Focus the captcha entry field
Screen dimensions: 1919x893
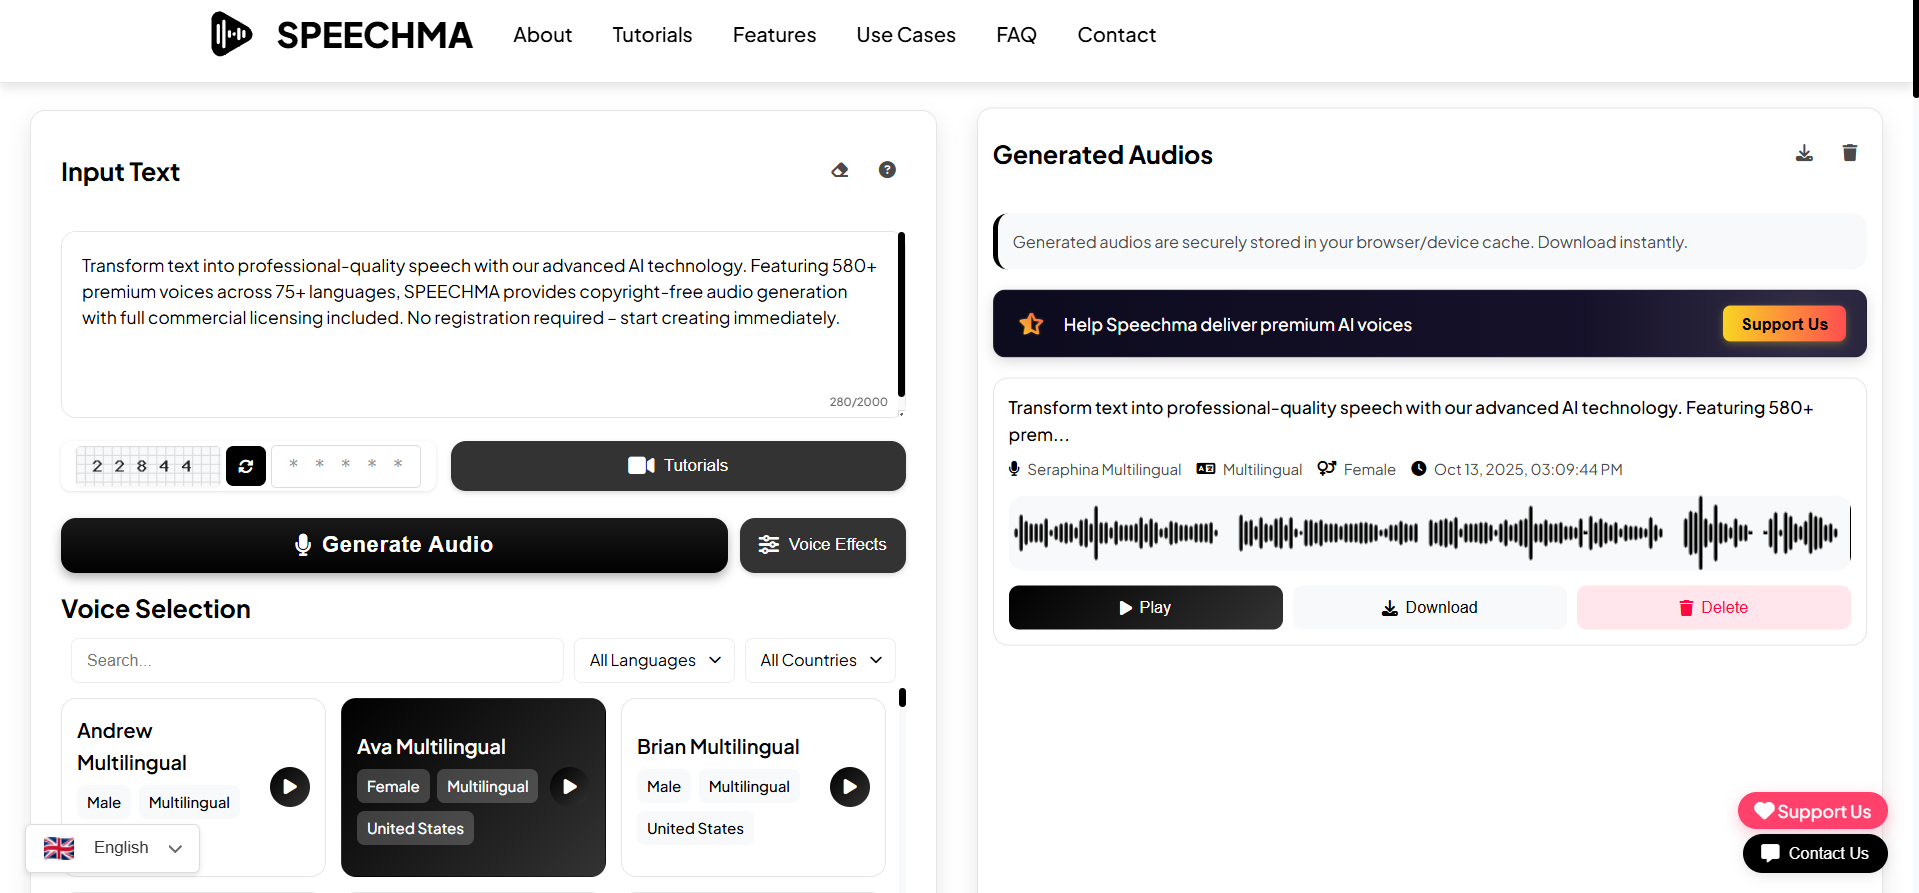(x=346, y=466)
